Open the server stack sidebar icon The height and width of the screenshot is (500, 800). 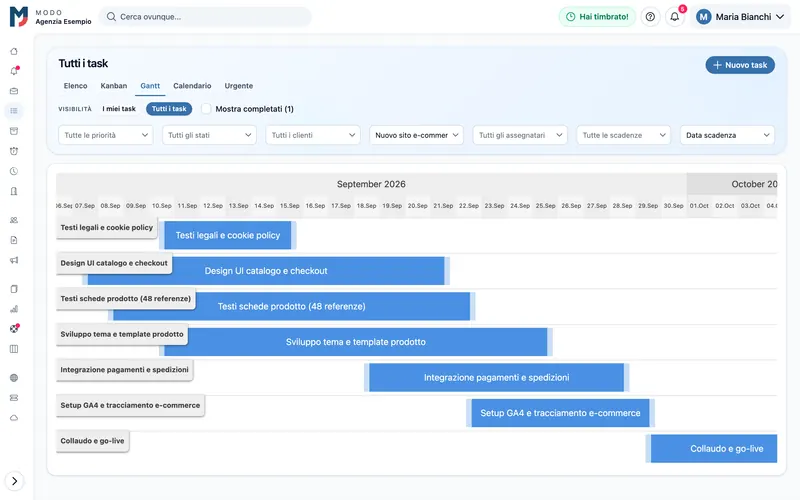click(14, 397)
